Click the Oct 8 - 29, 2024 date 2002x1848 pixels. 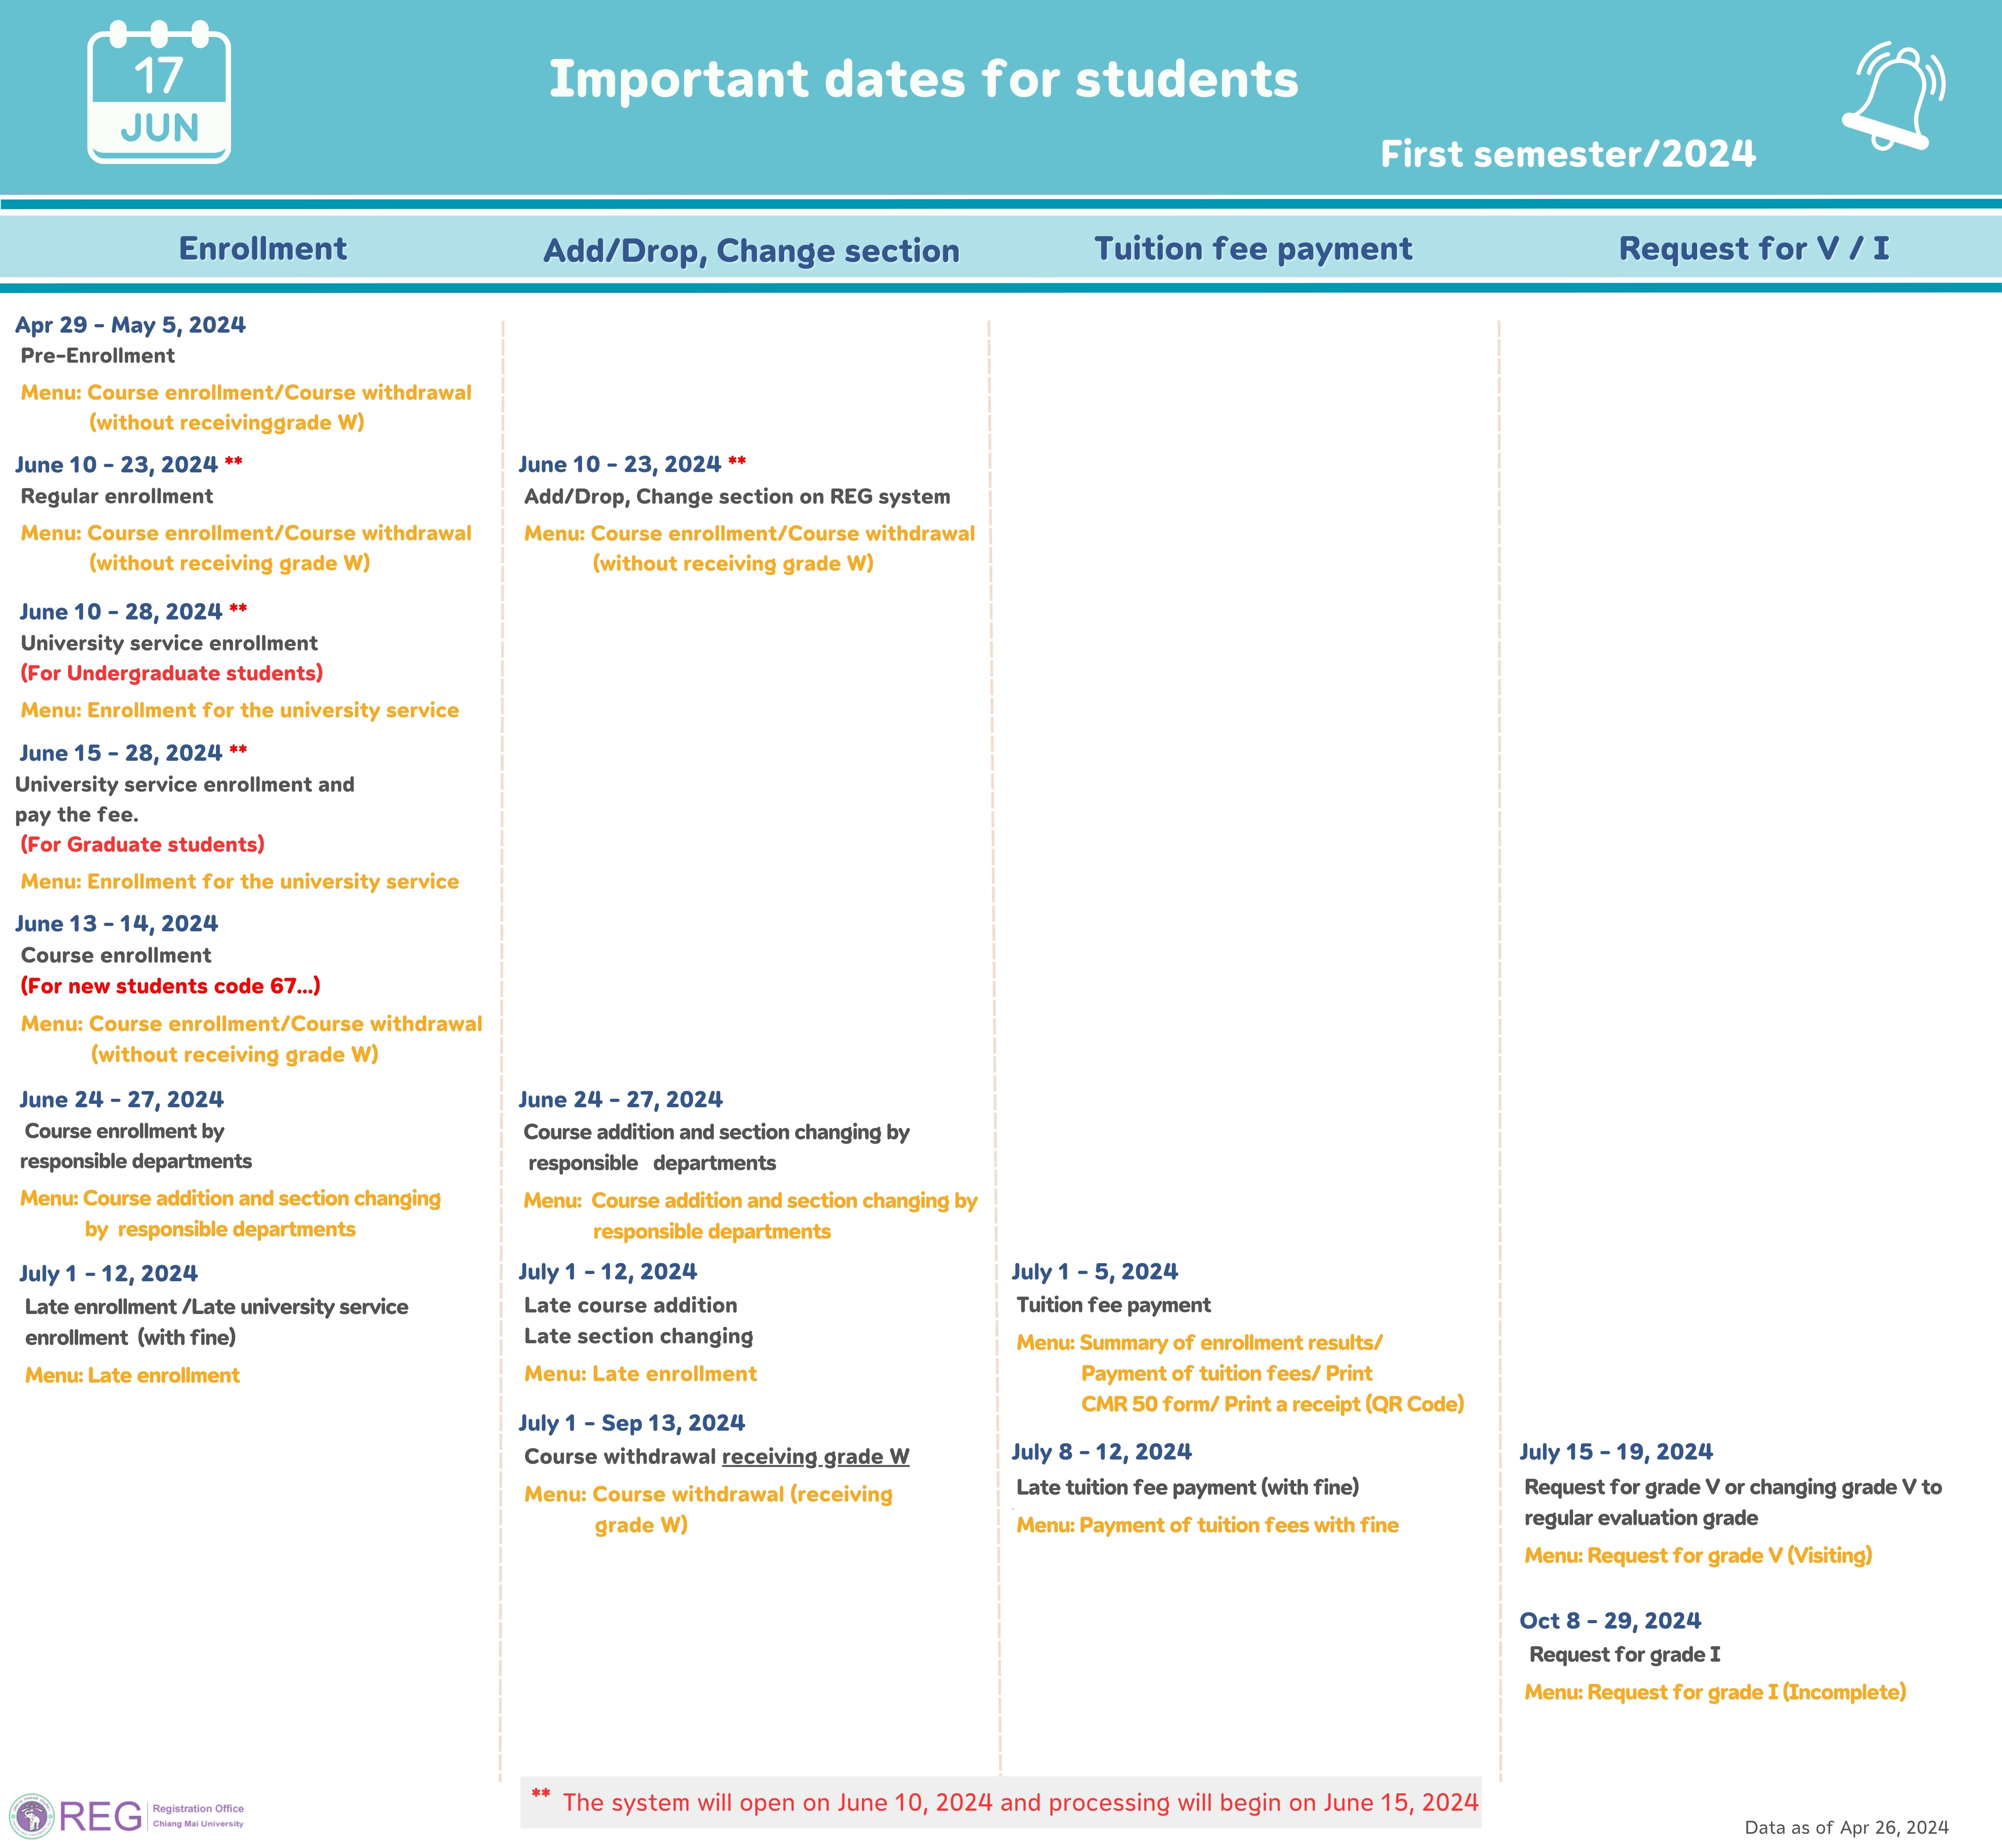pos(1610,1621)
